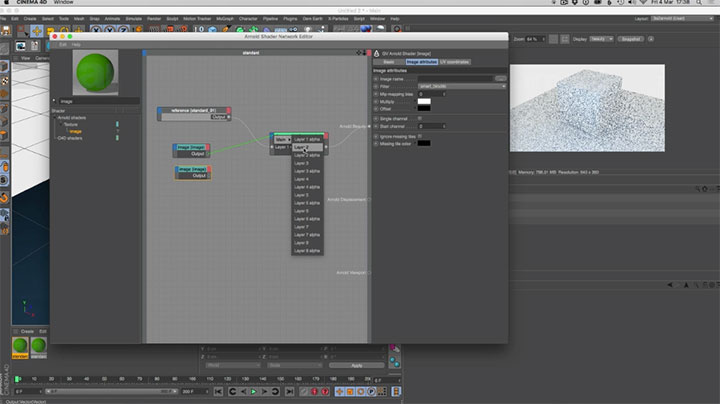Toggle the Ignore missing tiles checkbox

coord(420,136)
